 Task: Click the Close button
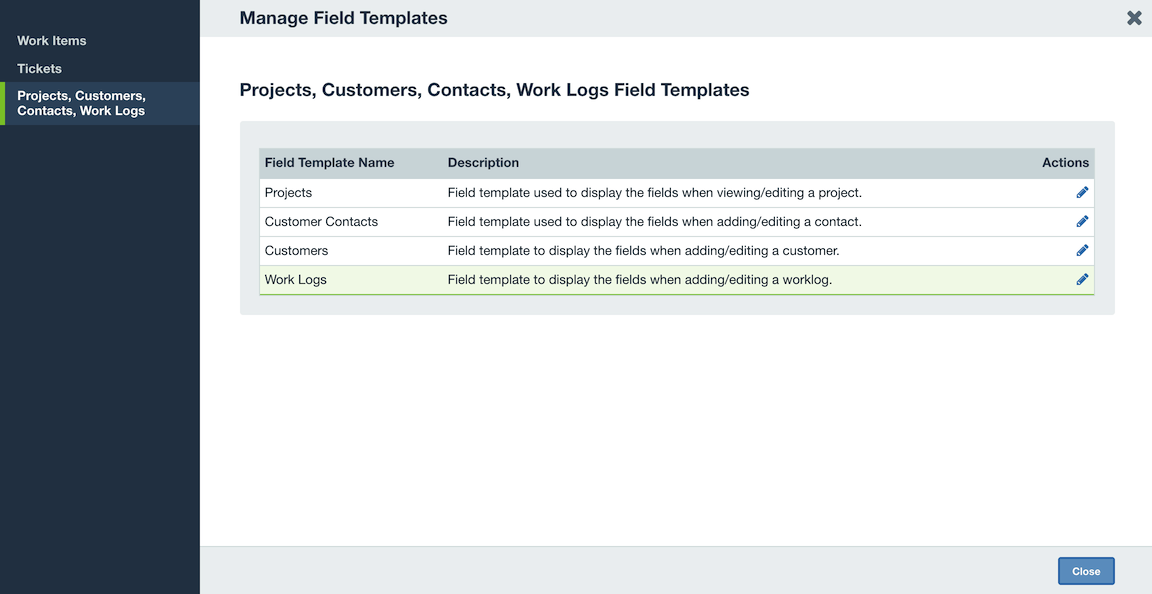[x=1086, y=571]
